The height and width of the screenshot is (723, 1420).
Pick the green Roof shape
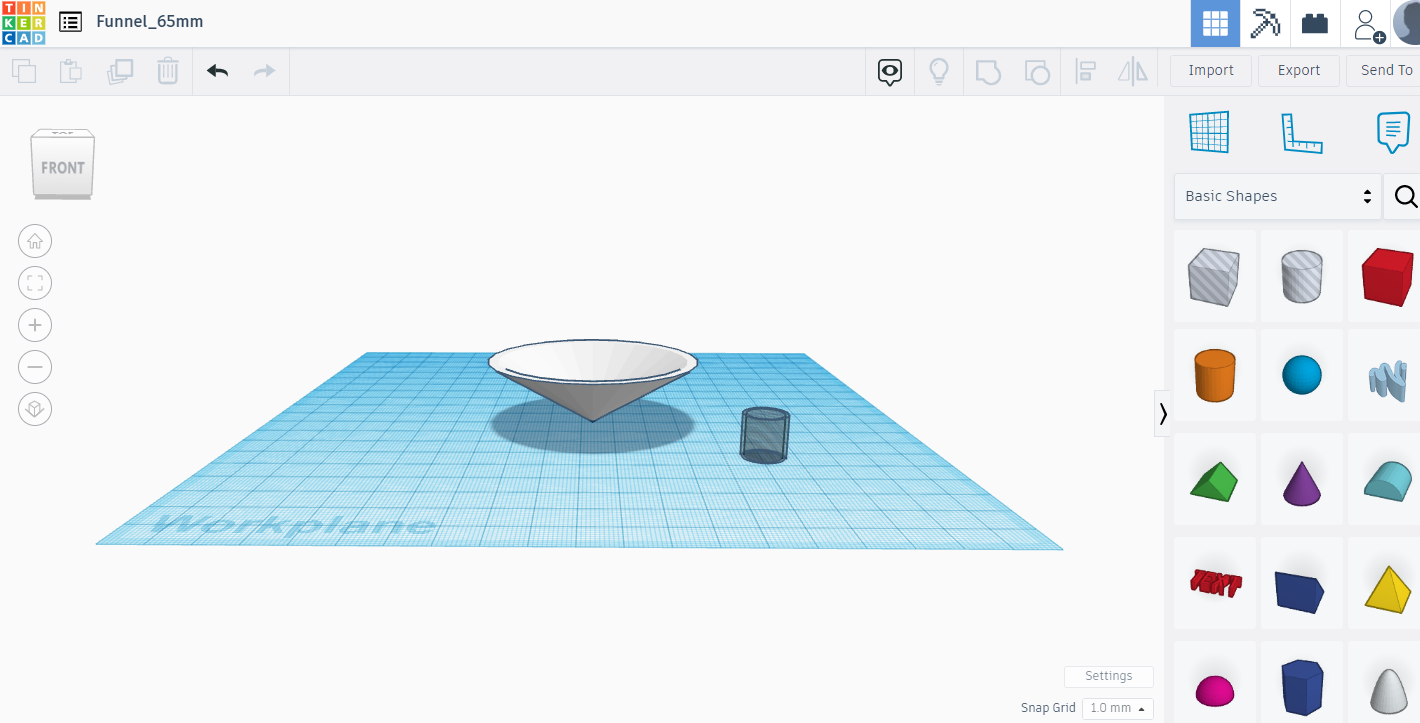1214,480
